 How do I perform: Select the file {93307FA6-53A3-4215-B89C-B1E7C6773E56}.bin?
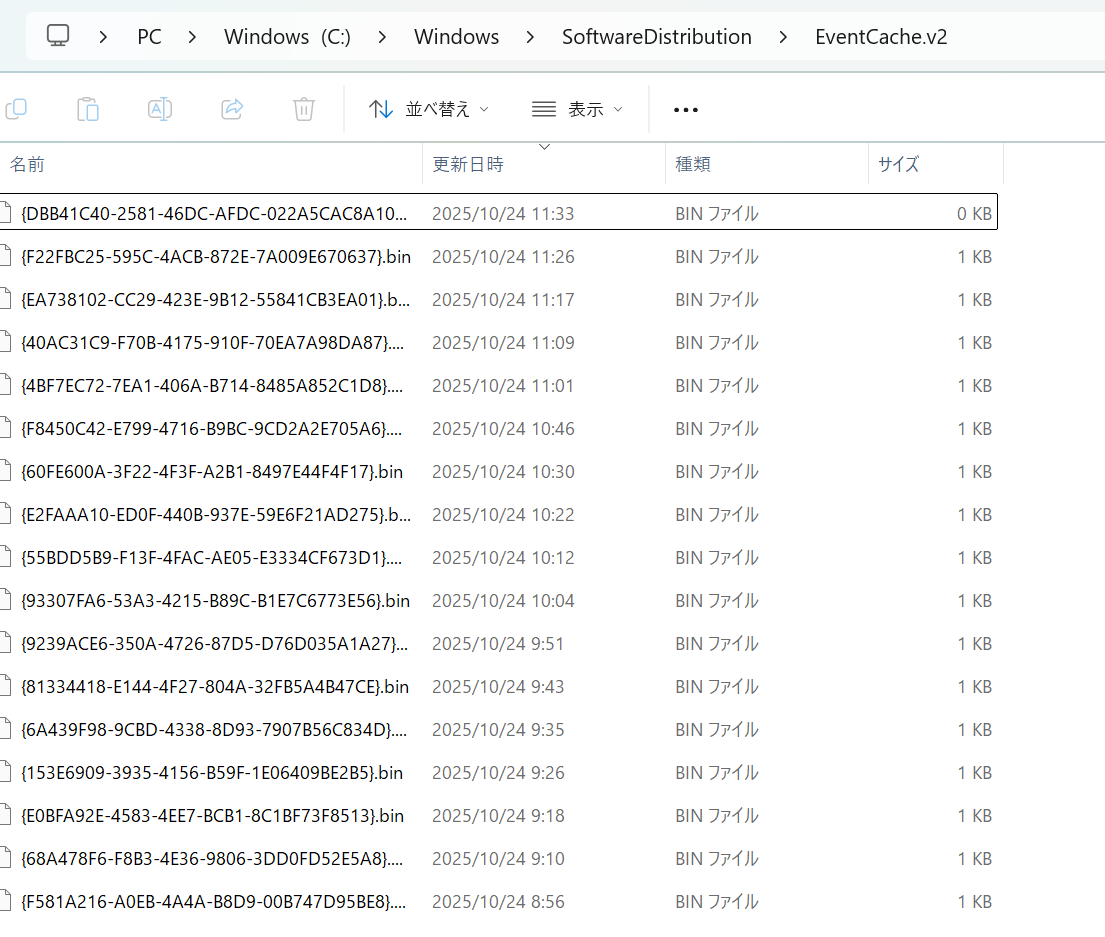click(499, 600)
